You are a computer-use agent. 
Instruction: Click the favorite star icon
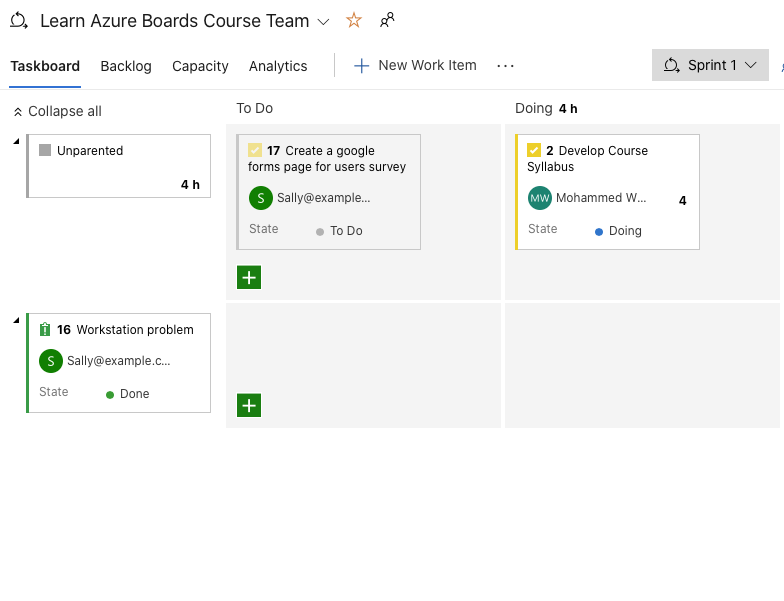[x=353, y=20]
